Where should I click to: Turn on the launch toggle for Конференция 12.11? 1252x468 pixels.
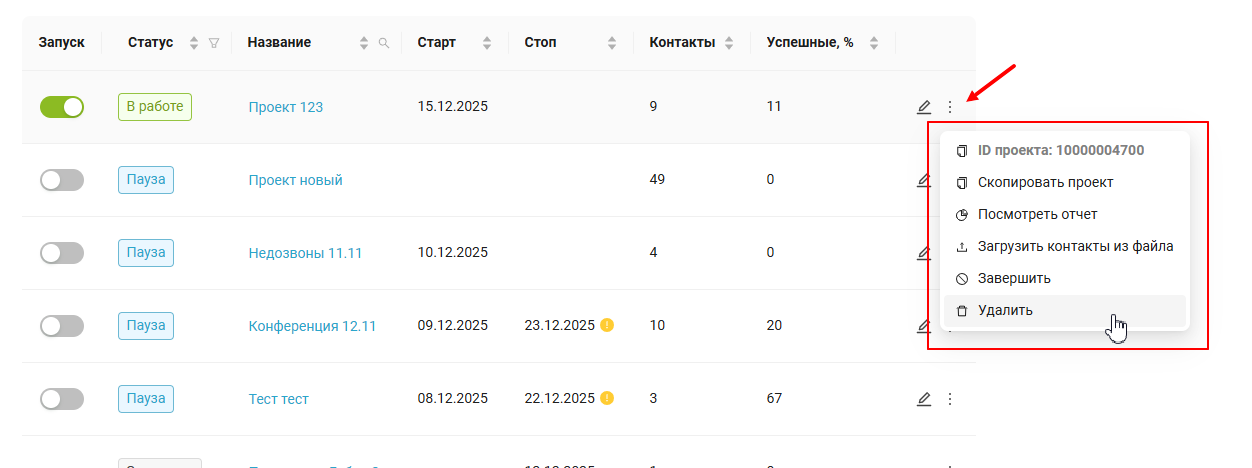62,326
